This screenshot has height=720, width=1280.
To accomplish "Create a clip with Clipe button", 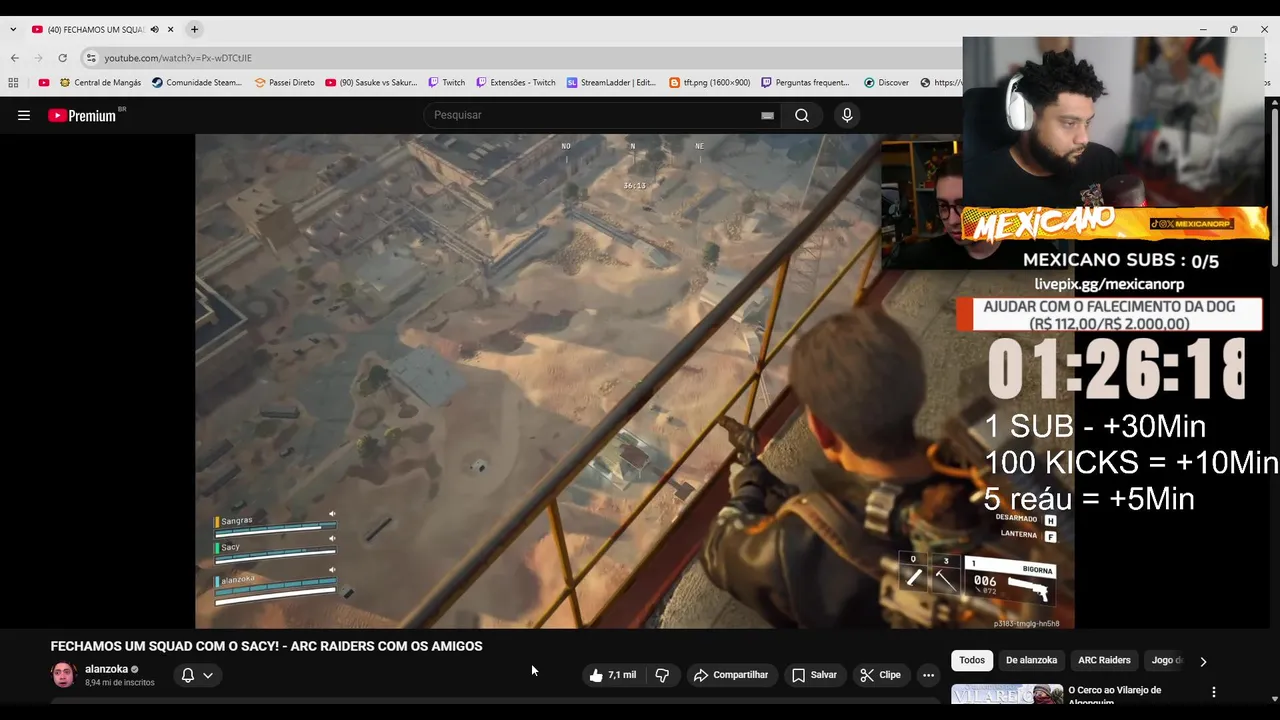I will (x=881, y=675).
